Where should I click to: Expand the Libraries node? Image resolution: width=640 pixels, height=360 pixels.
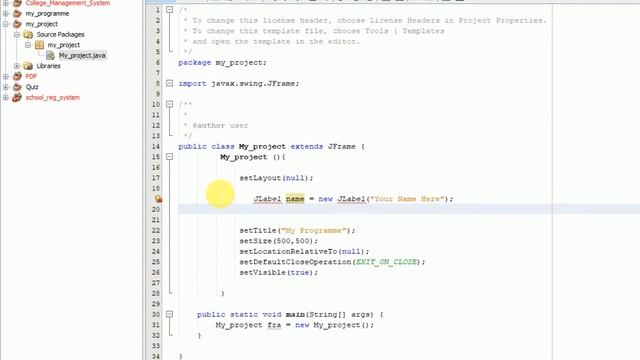(17, 66)
